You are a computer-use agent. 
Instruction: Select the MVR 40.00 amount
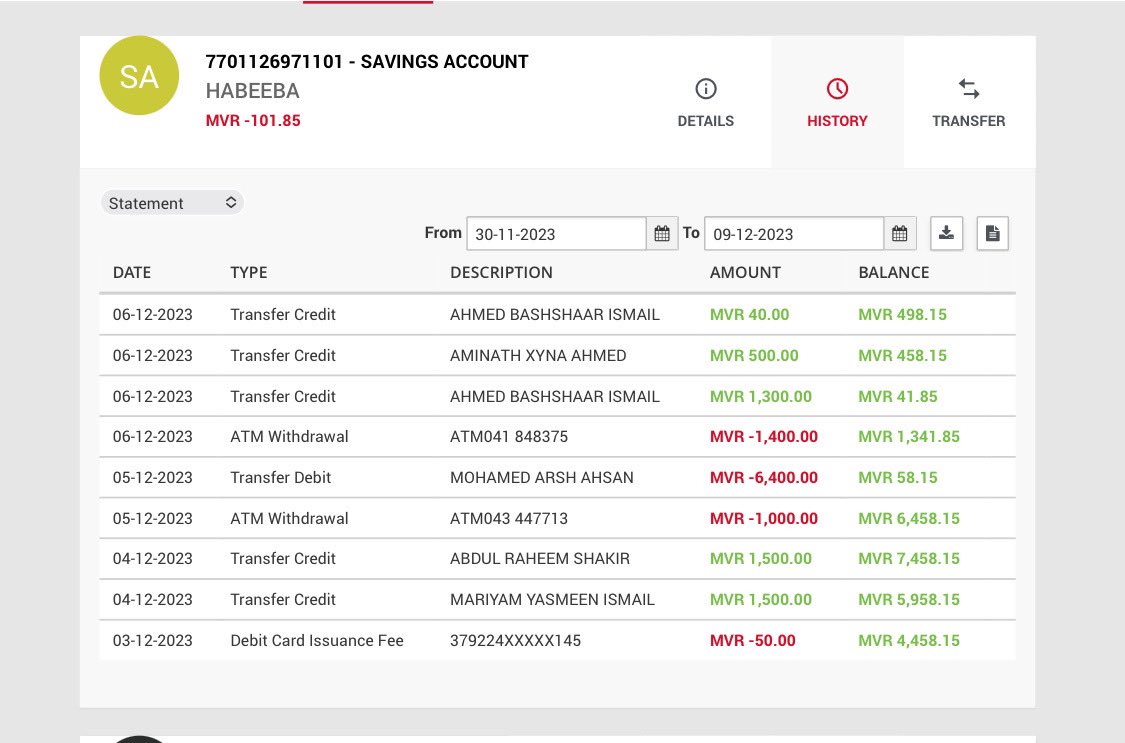tap(750, 315)
